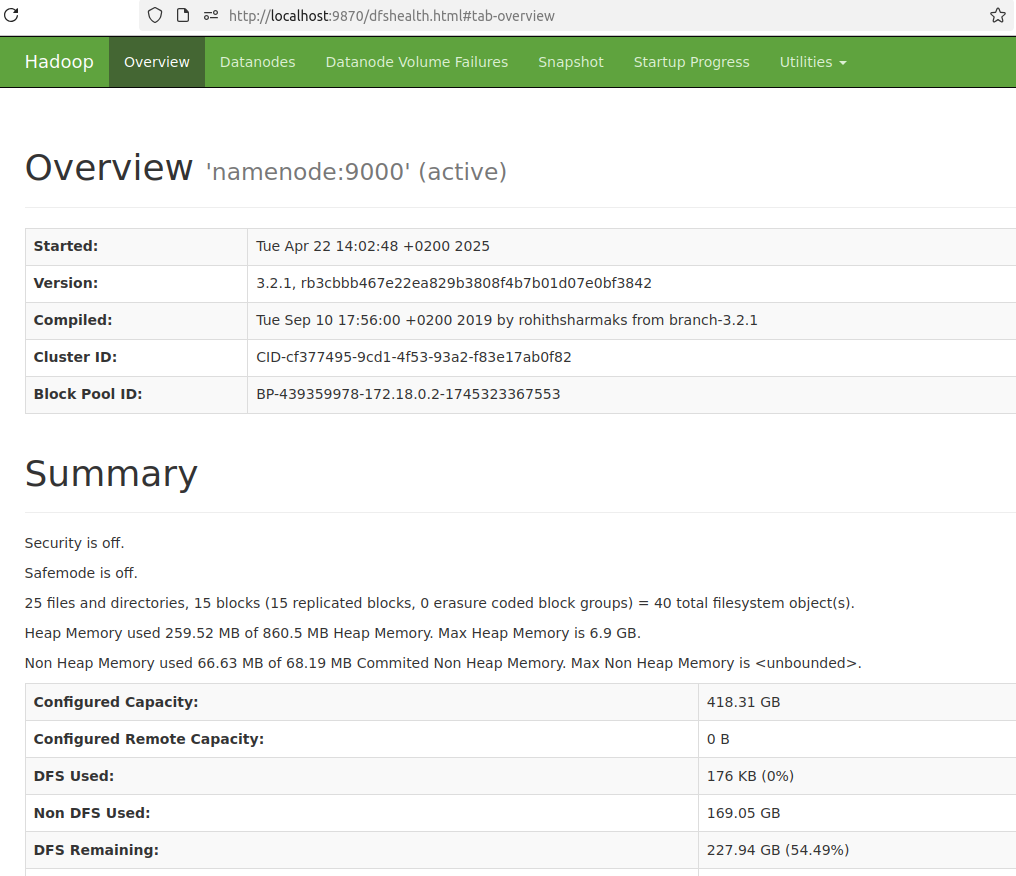This screenshot has height=876, width=1016.
Task: Select the 0 B remote capacity value
Action: [718, 739]
